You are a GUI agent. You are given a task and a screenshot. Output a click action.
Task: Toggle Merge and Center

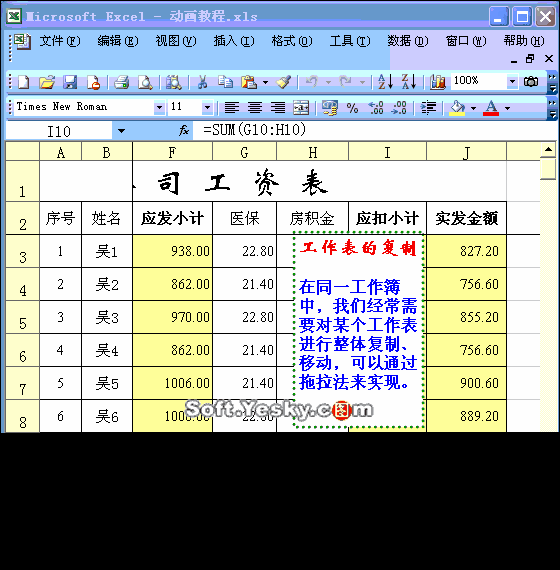coord(301,108)
